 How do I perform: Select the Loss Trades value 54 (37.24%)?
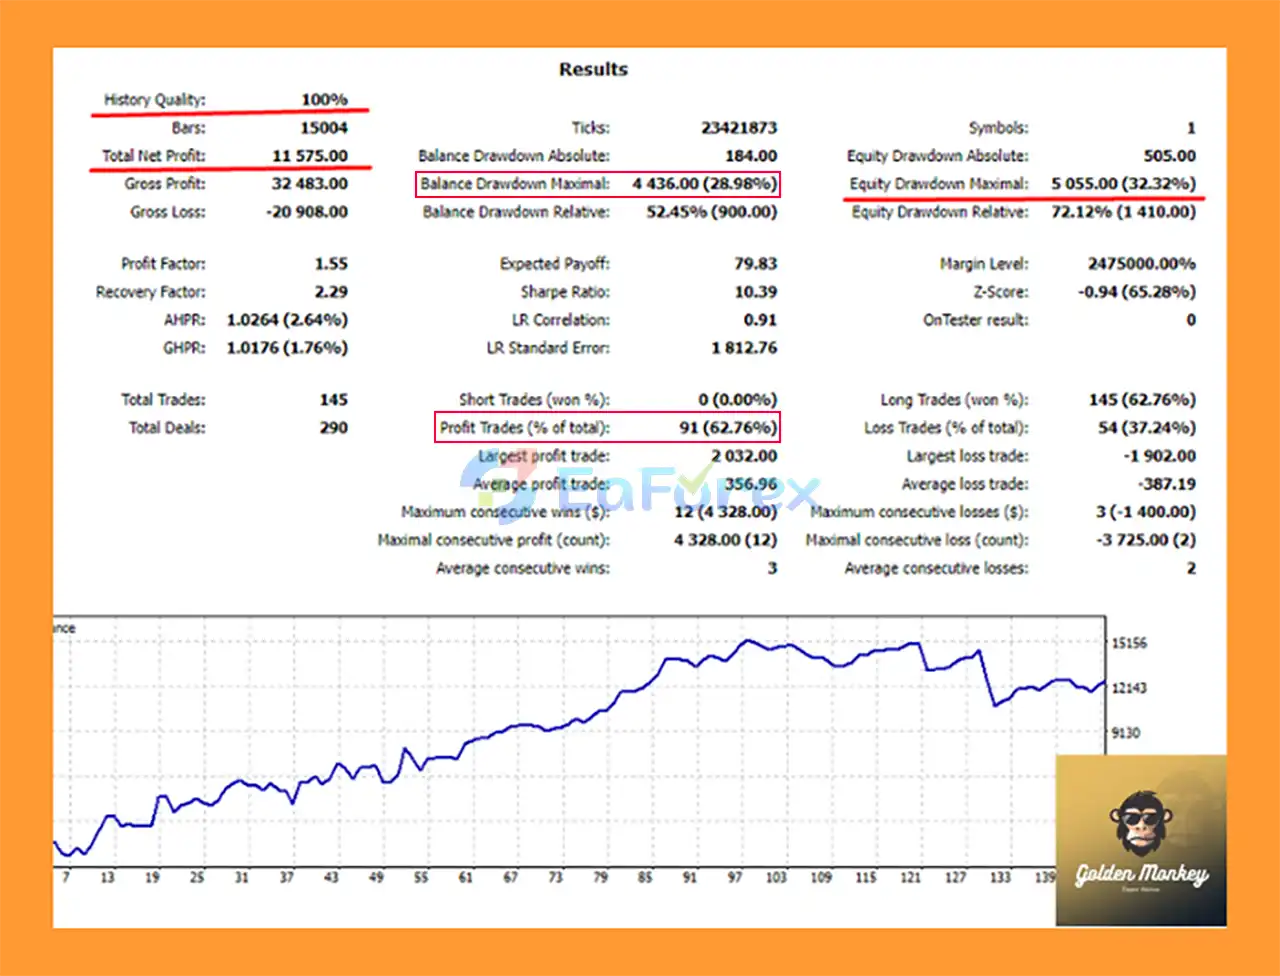(x=1146, y=428)
